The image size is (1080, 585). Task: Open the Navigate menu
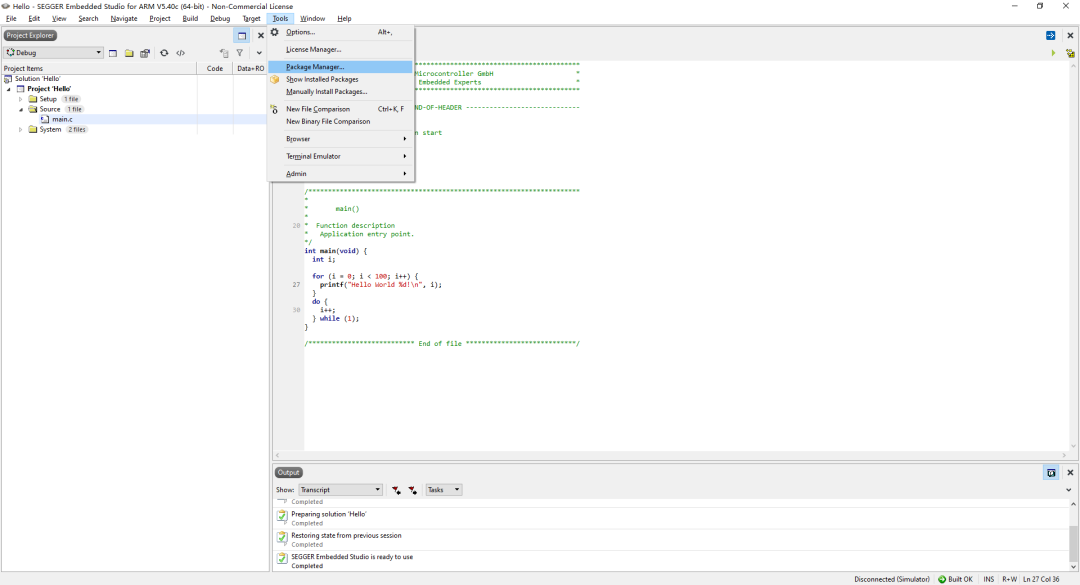point(124,19)
